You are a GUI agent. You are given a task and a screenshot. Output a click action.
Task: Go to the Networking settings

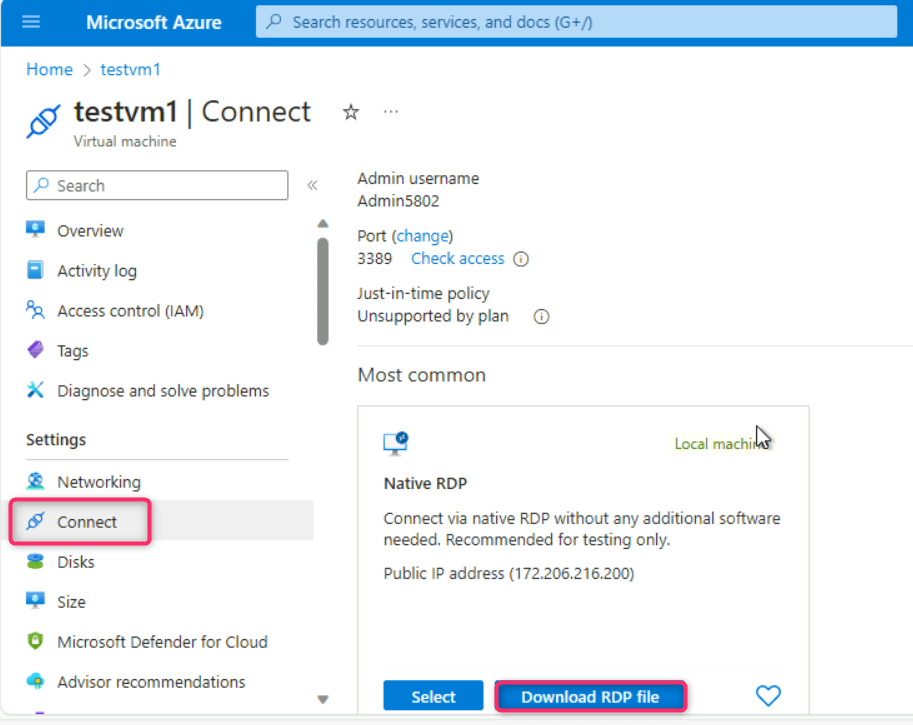tap(98, 482)
